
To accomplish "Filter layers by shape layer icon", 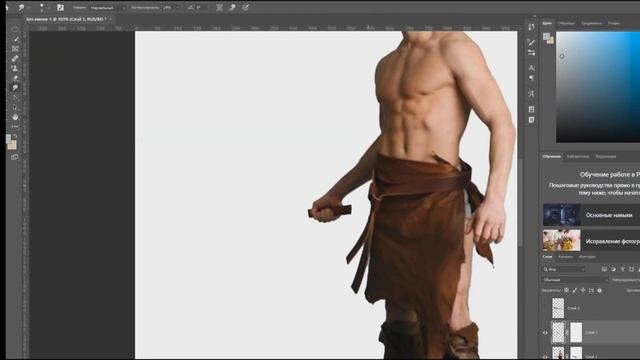I will click(631, 269).
